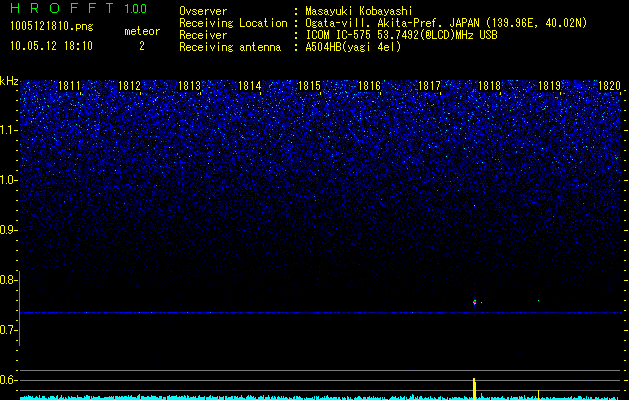Click the 1817 time marker
This screenshot has width=629, height=400.
click(429, 86)
